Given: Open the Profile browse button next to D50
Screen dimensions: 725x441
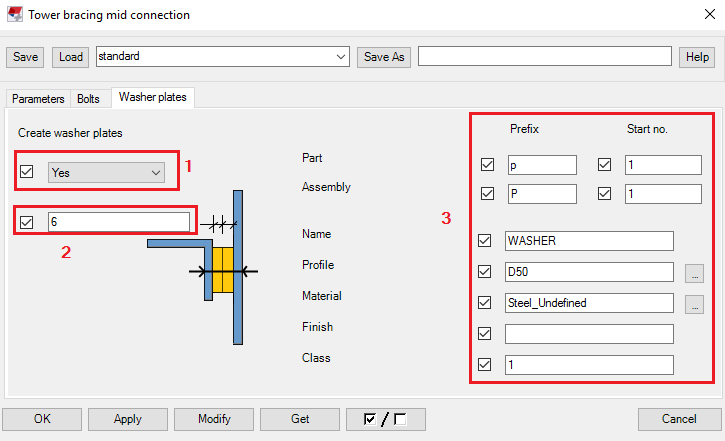Looking at the screenshot, I should click(x=695, y=272).
